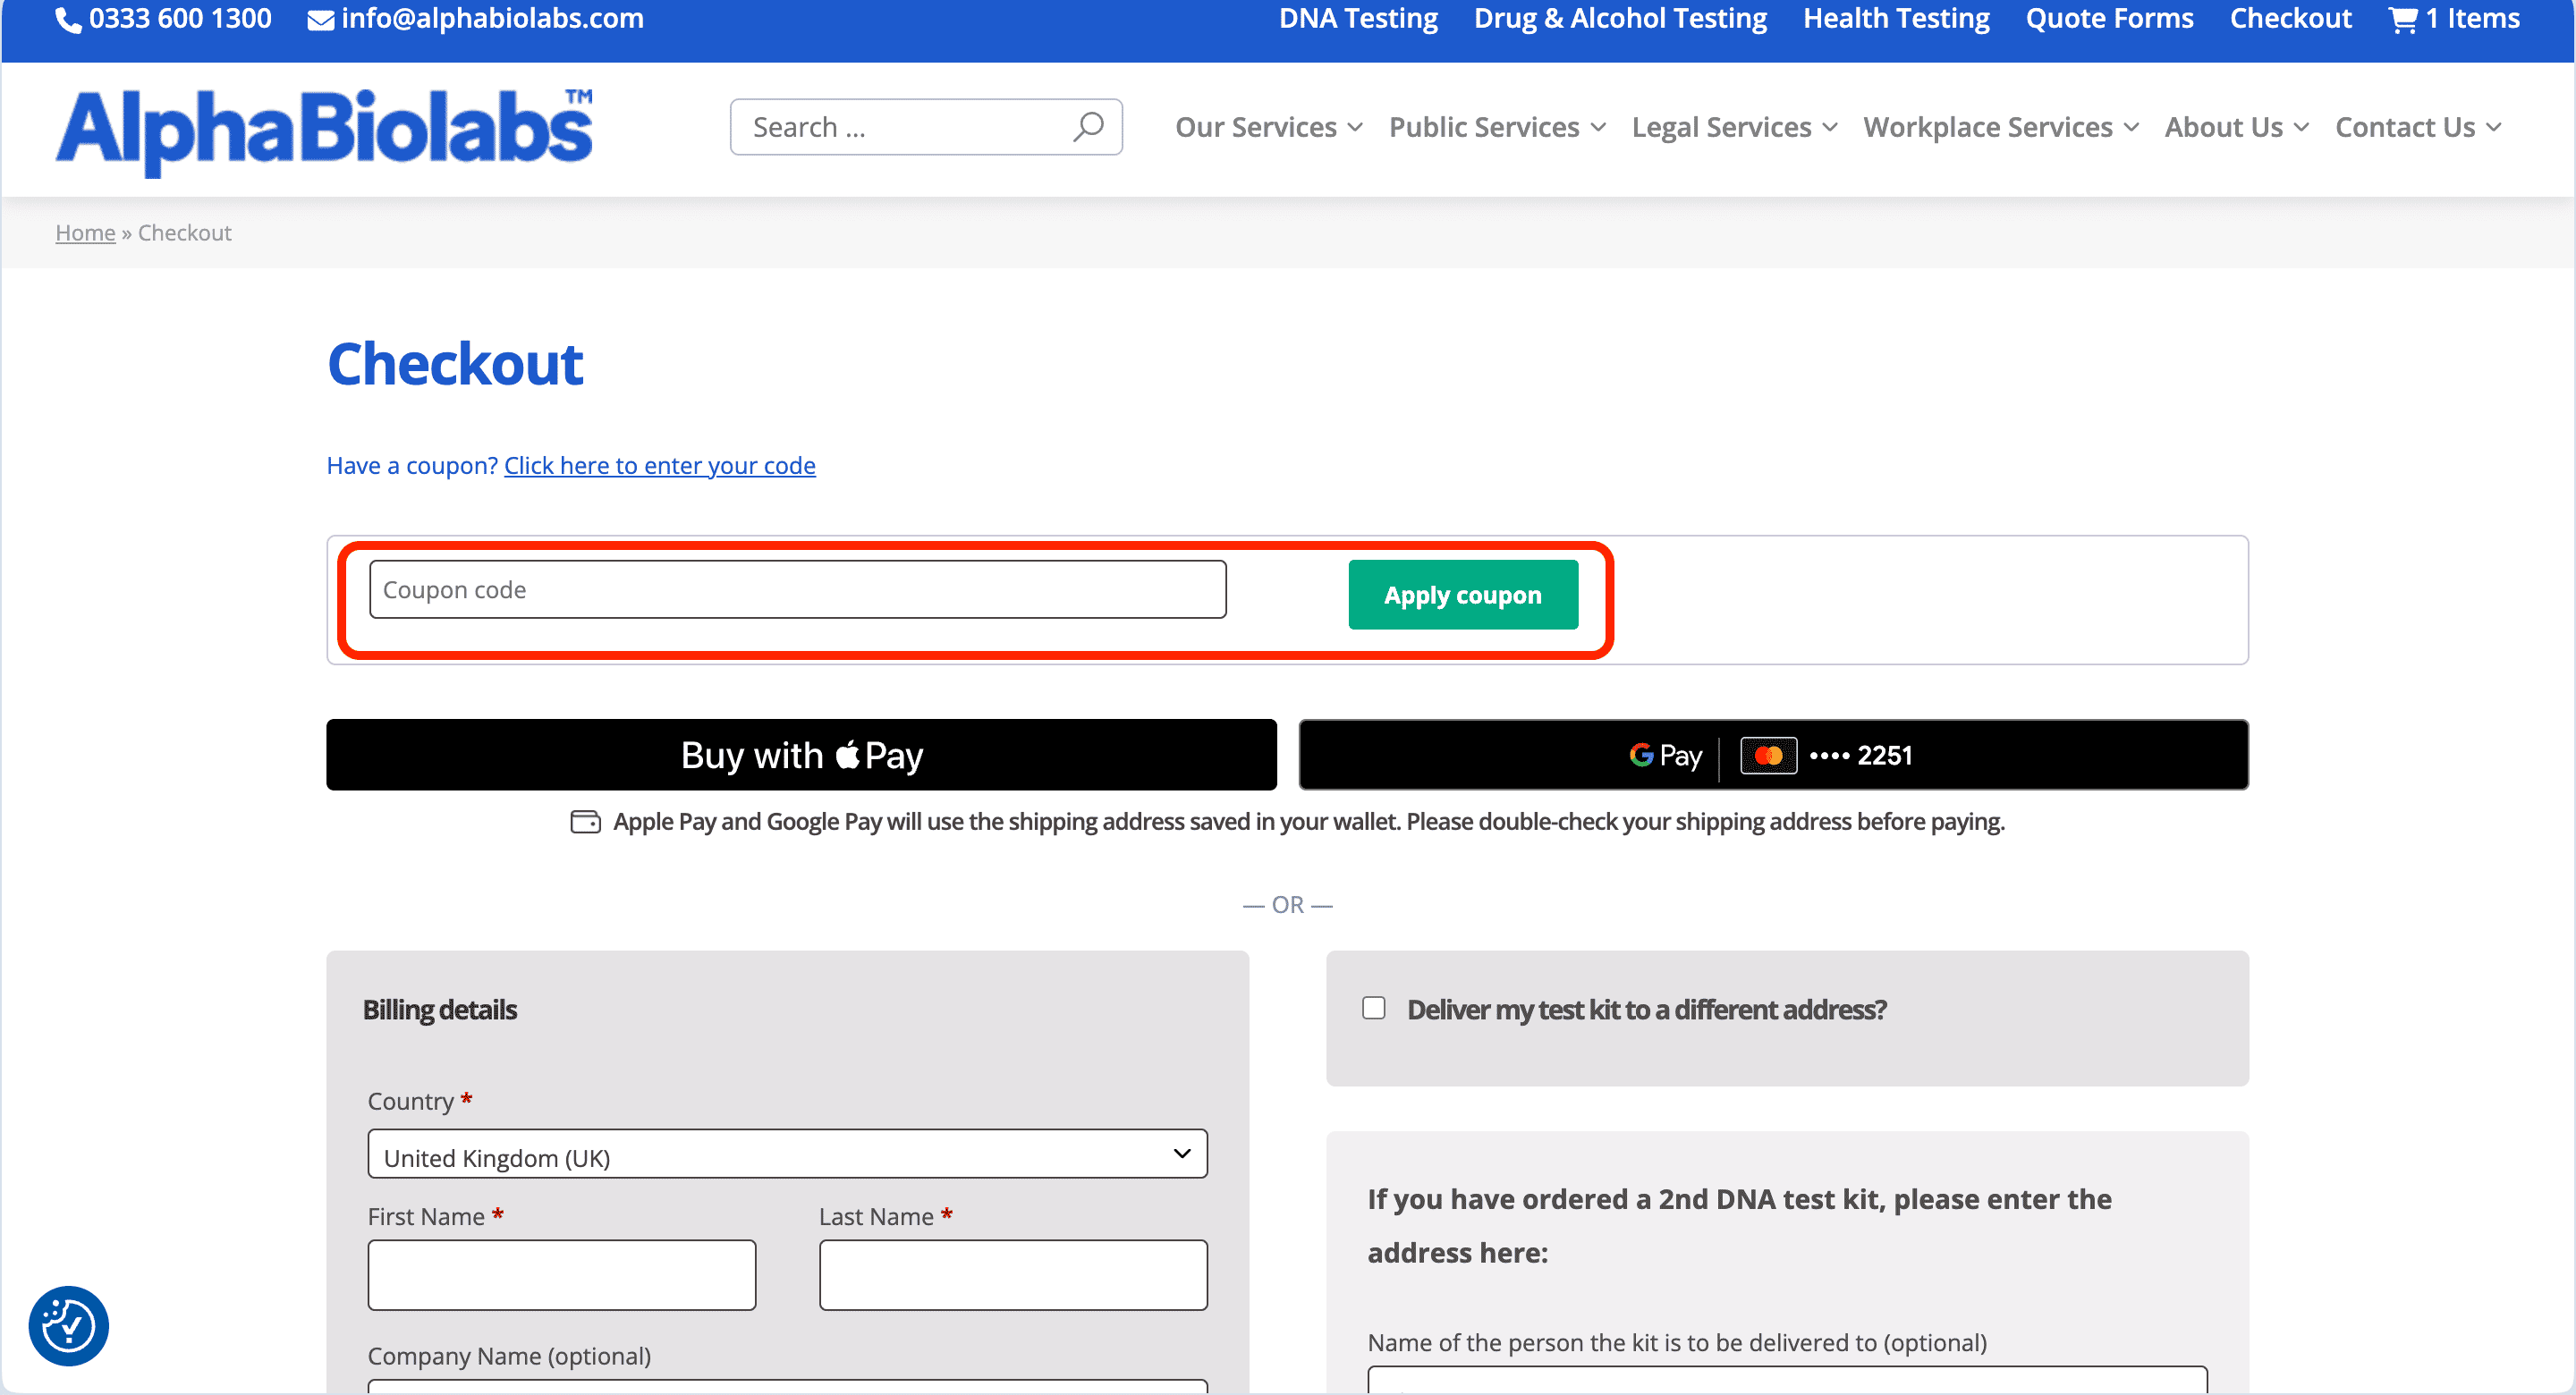This screenshot has width=2576, height=1395.
Task: Expand Public Services dropdown
Action: click(1497, 127)
